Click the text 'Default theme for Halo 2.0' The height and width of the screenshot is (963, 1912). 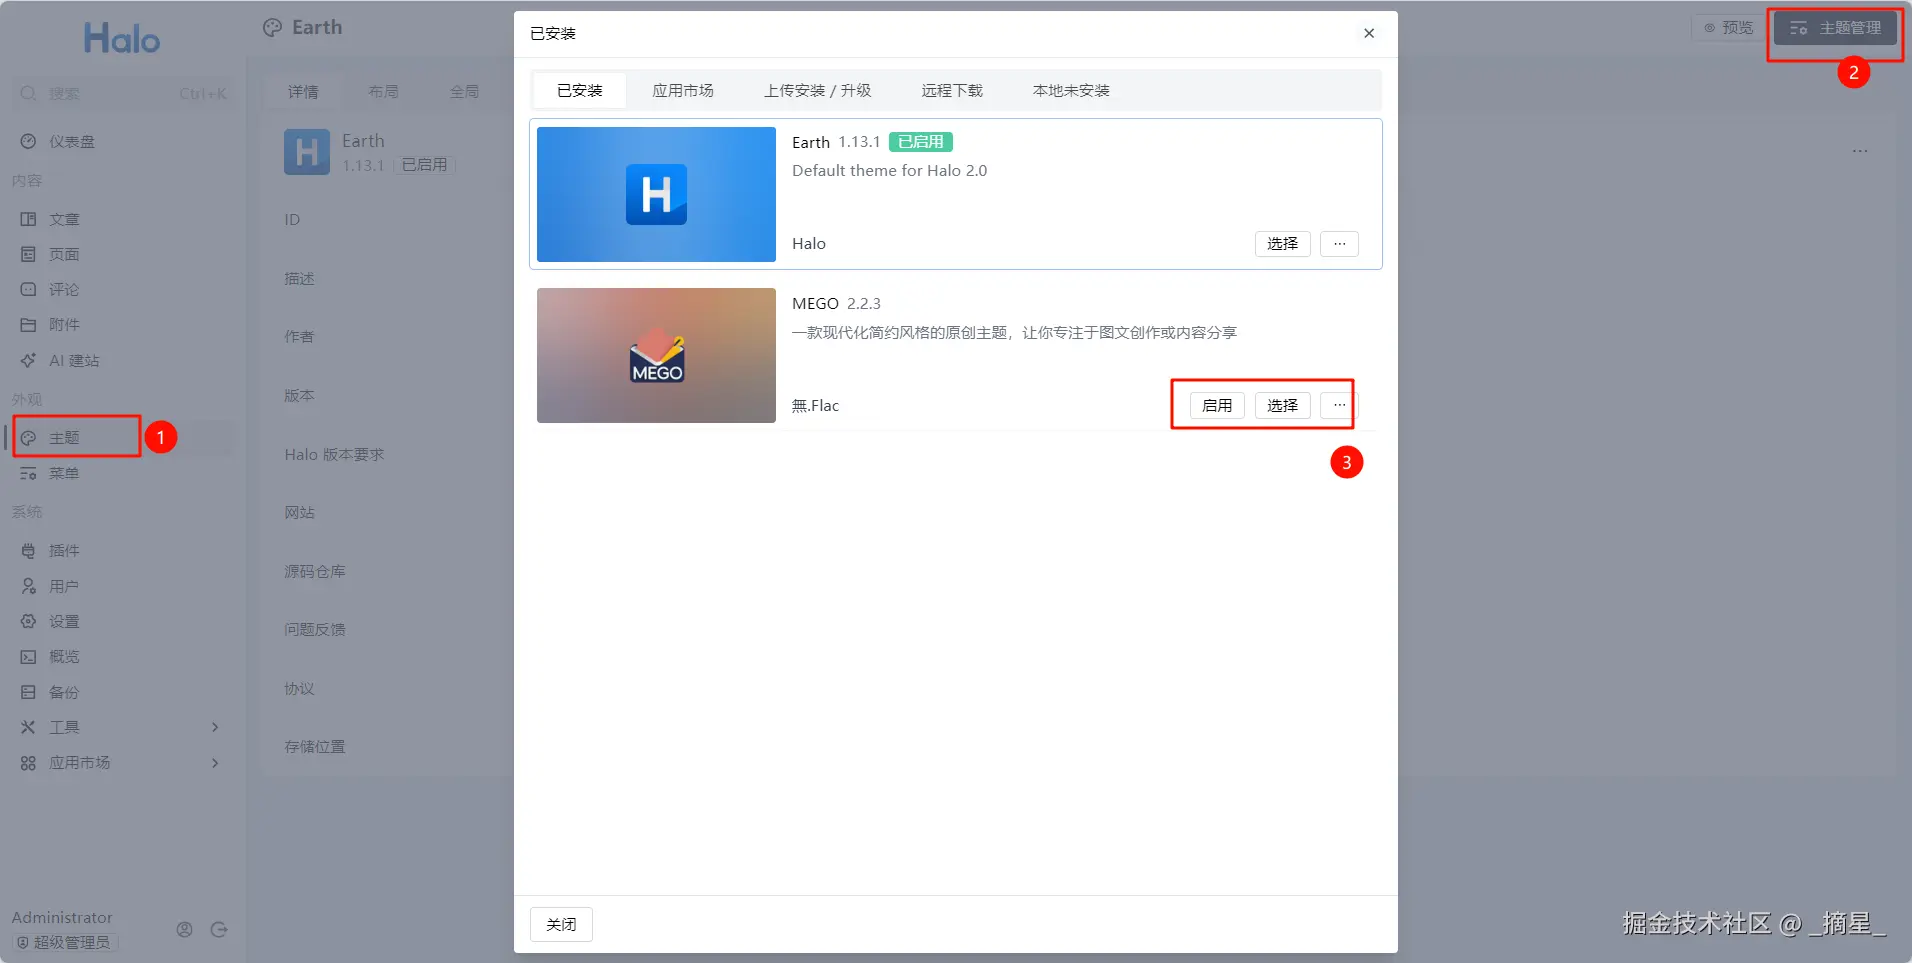(x=889, y=171)
